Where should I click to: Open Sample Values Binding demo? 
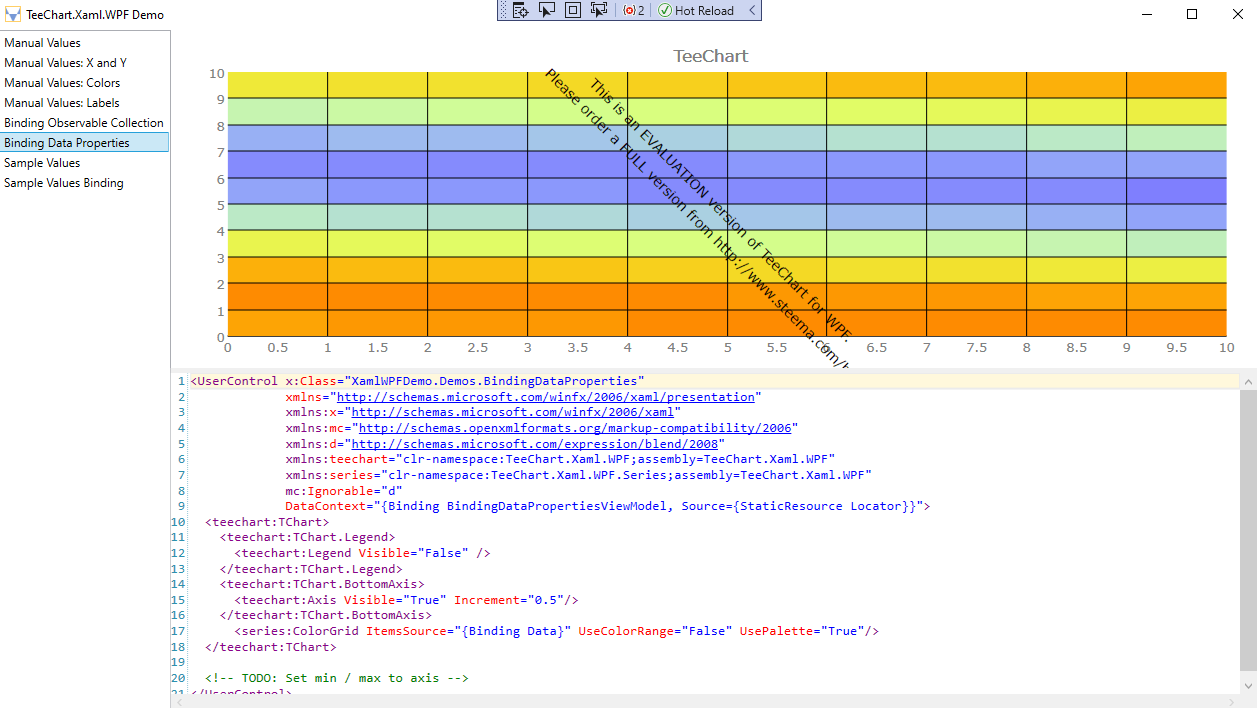click(x=85, y=183)
